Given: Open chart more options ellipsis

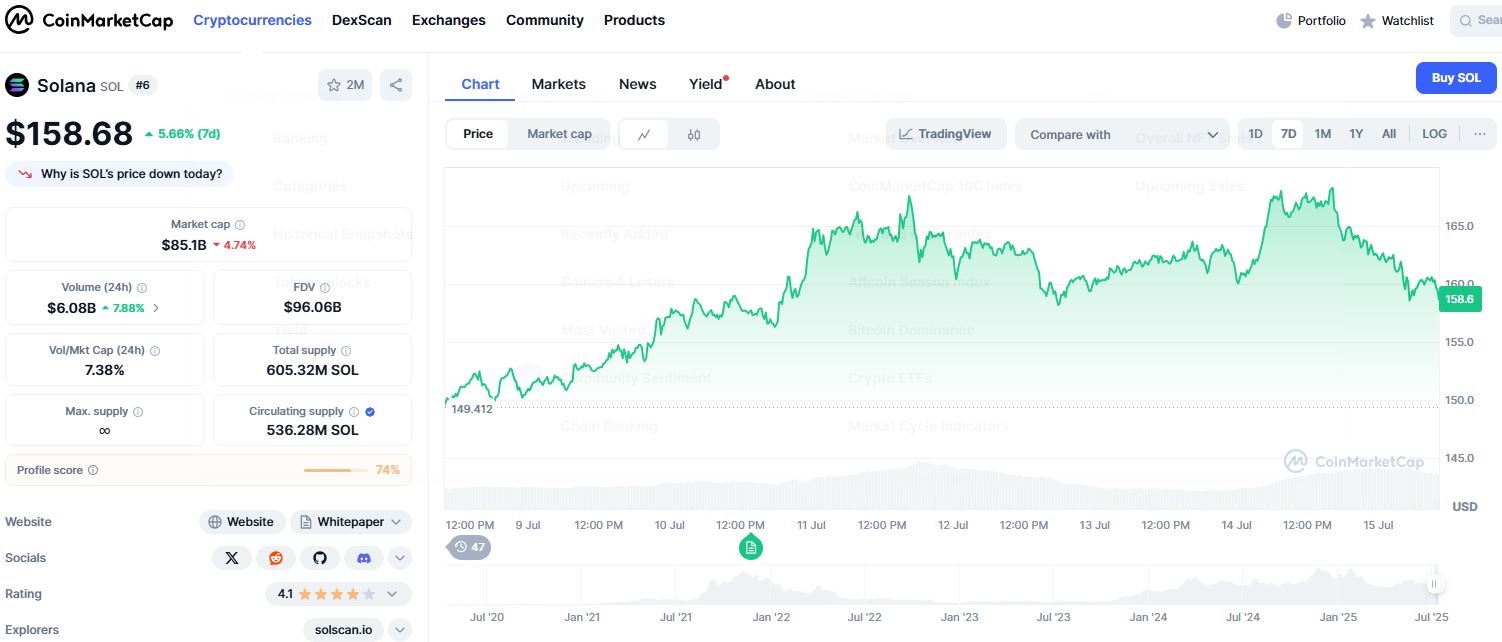Looking at the screenshot, I should click(x=1480, y=134).
